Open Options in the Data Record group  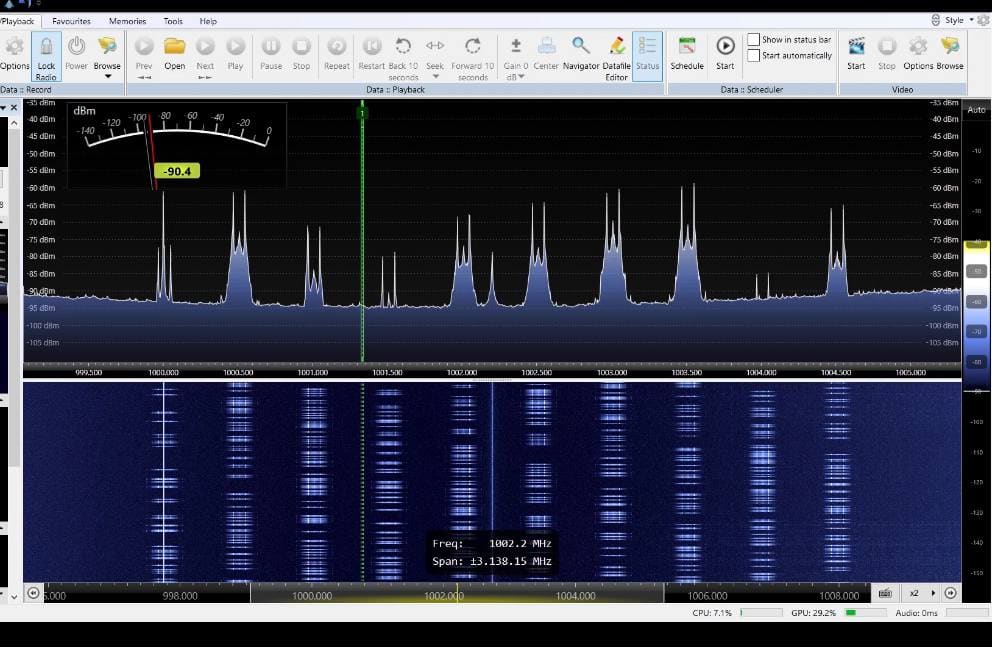pos(14,53)
